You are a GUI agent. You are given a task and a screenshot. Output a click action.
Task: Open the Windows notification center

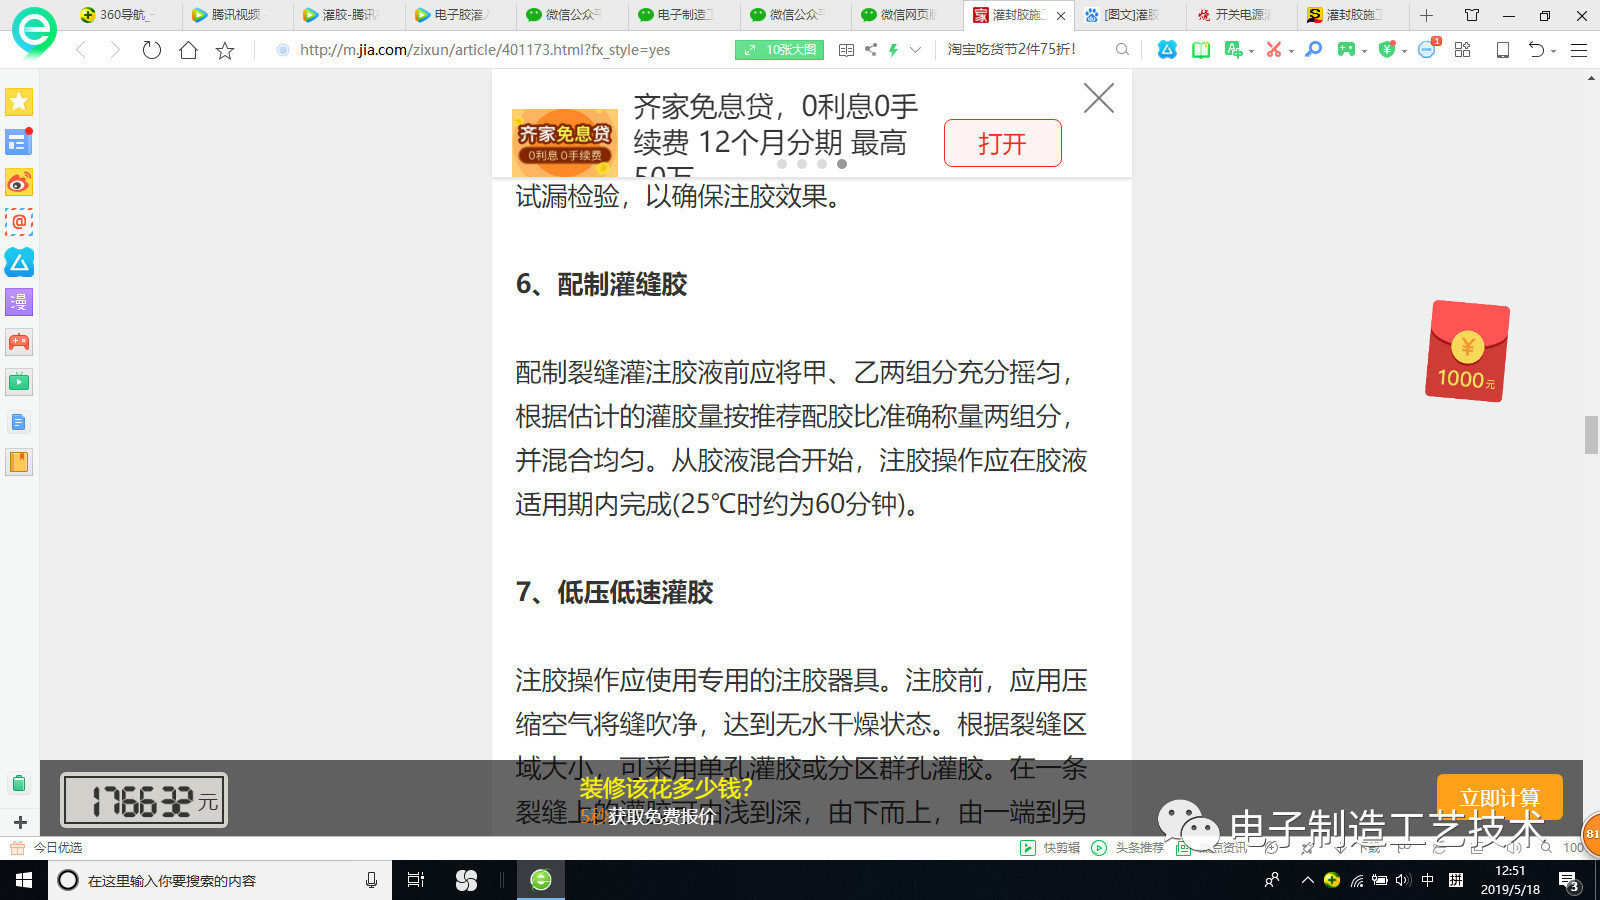[1569, 881]
